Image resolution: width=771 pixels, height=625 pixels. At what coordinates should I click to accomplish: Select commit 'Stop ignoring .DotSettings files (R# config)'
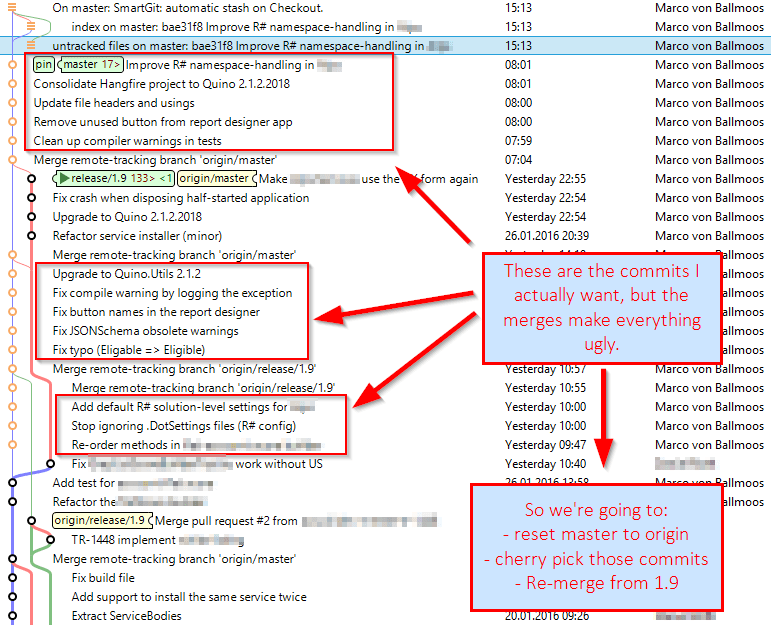(386, 426)
